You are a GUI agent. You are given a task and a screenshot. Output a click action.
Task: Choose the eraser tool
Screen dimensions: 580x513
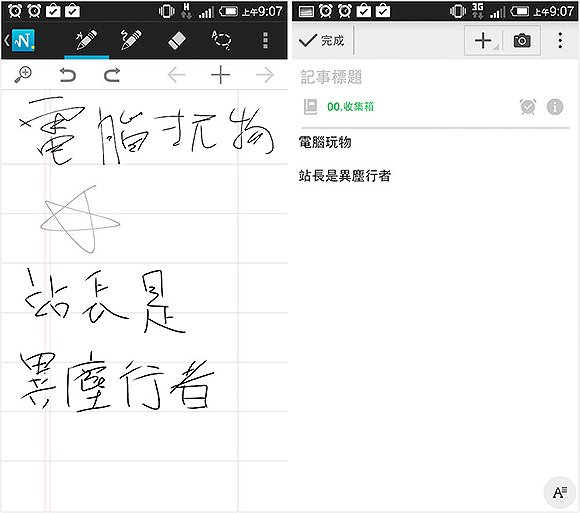point(177,40)
